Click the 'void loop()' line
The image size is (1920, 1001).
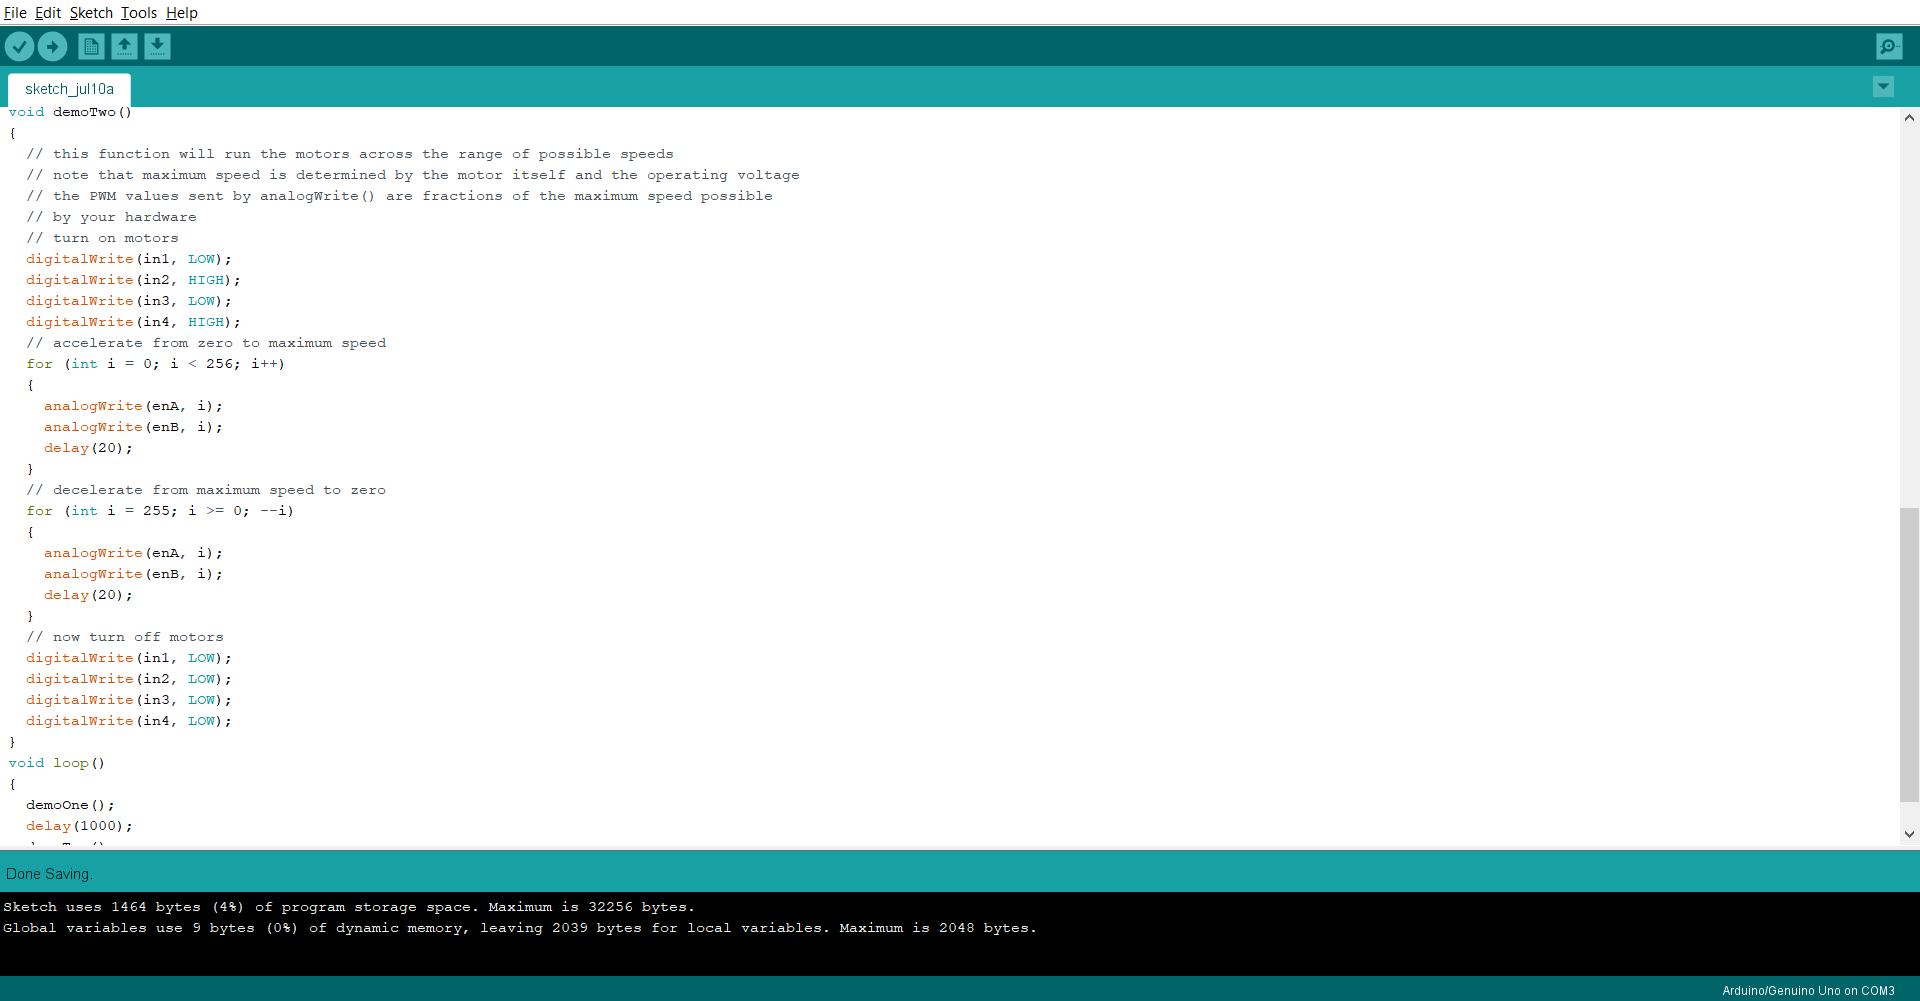click(x=57, y=763)
